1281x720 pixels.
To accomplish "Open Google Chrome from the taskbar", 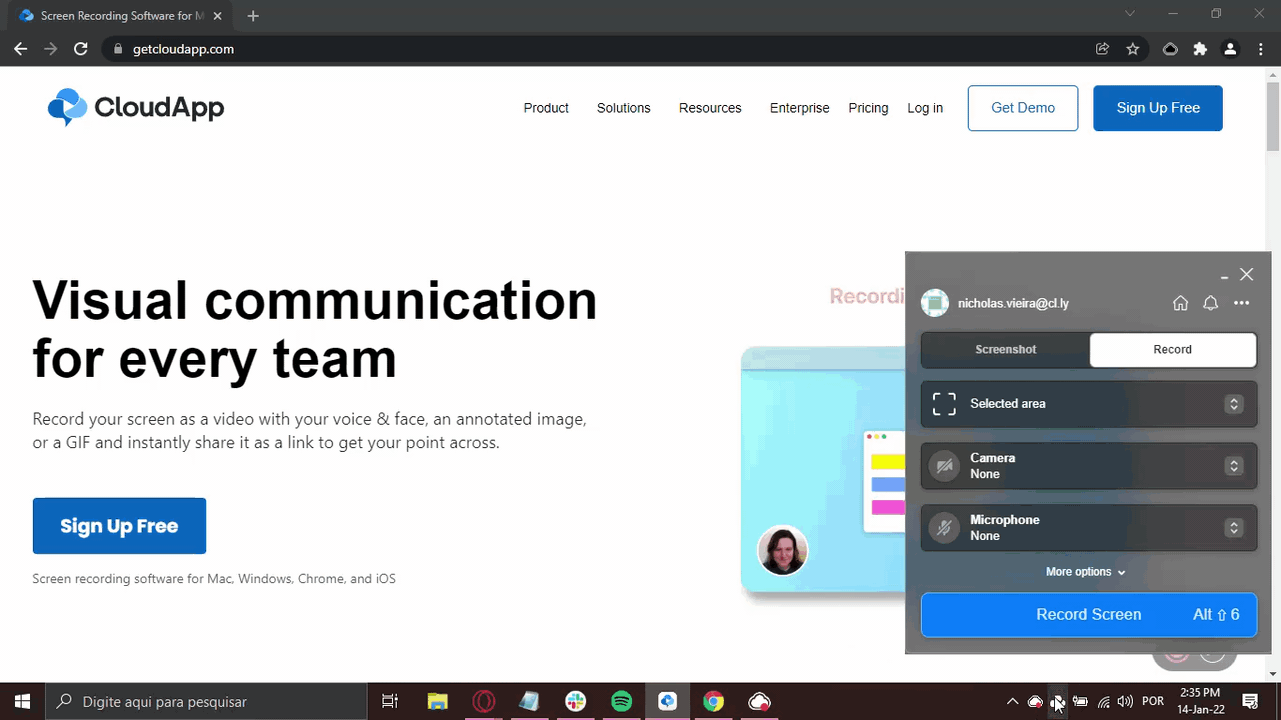I will point(713,701).
